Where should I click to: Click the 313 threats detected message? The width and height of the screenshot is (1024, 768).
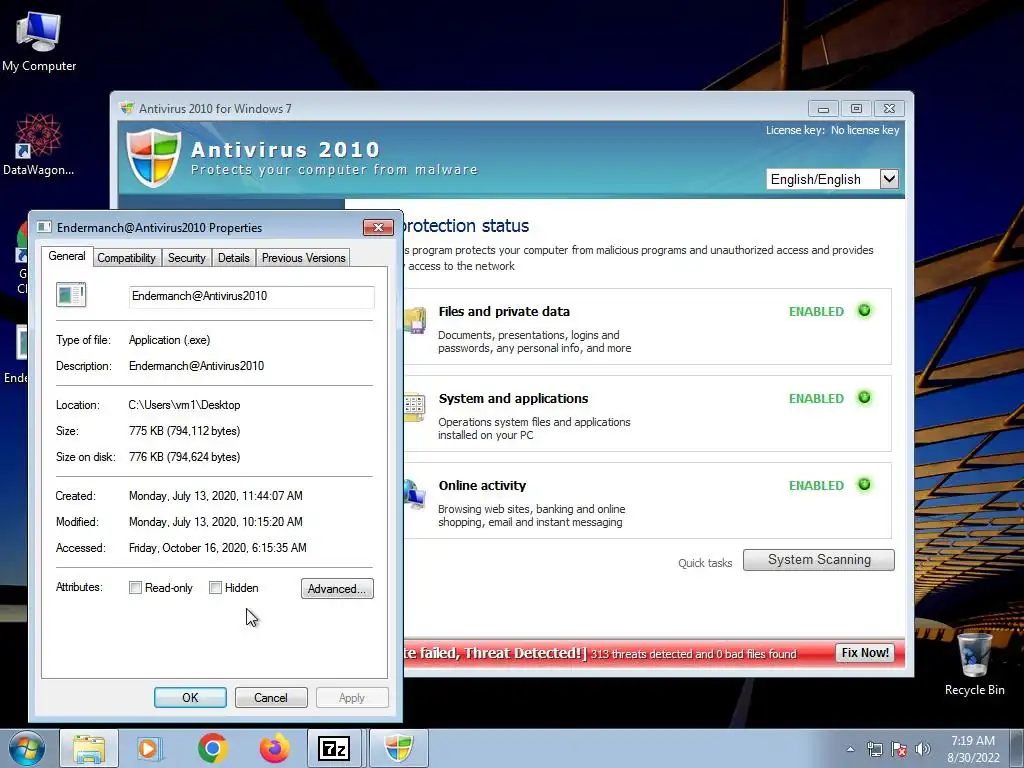694,654
